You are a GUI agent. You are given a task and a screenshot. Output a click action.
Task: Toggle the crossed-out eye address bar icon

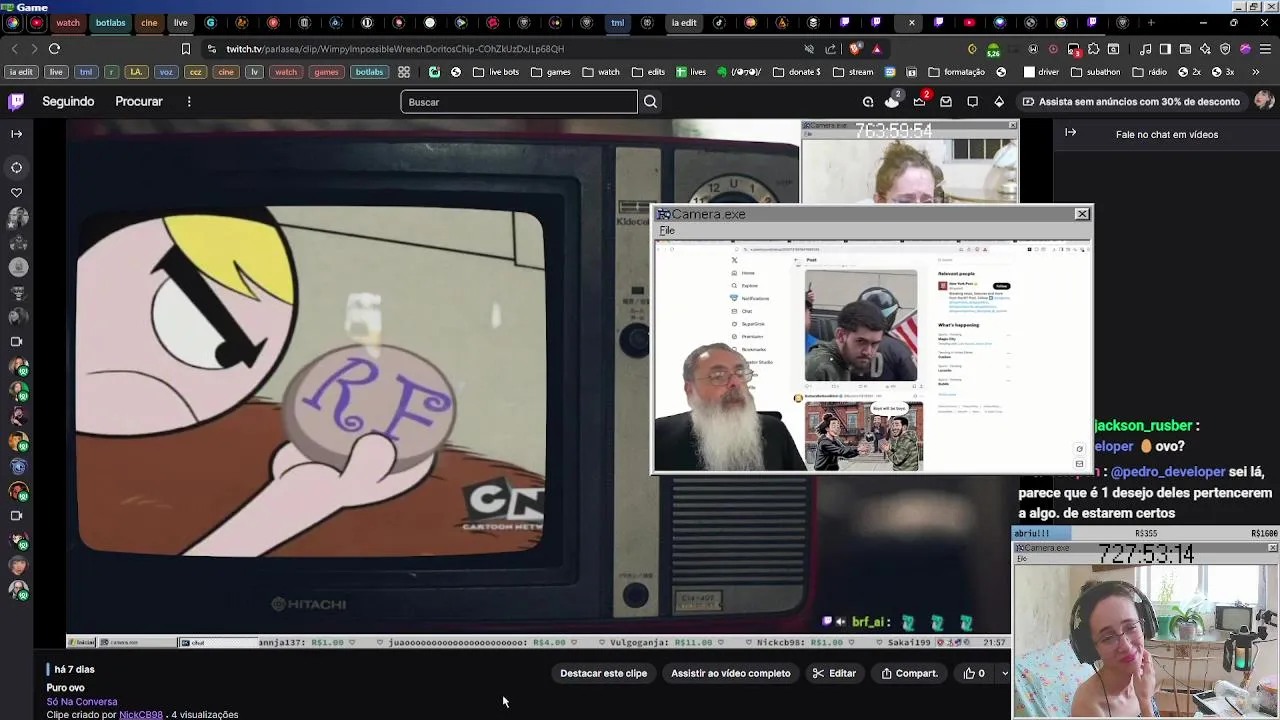(809, 48)
